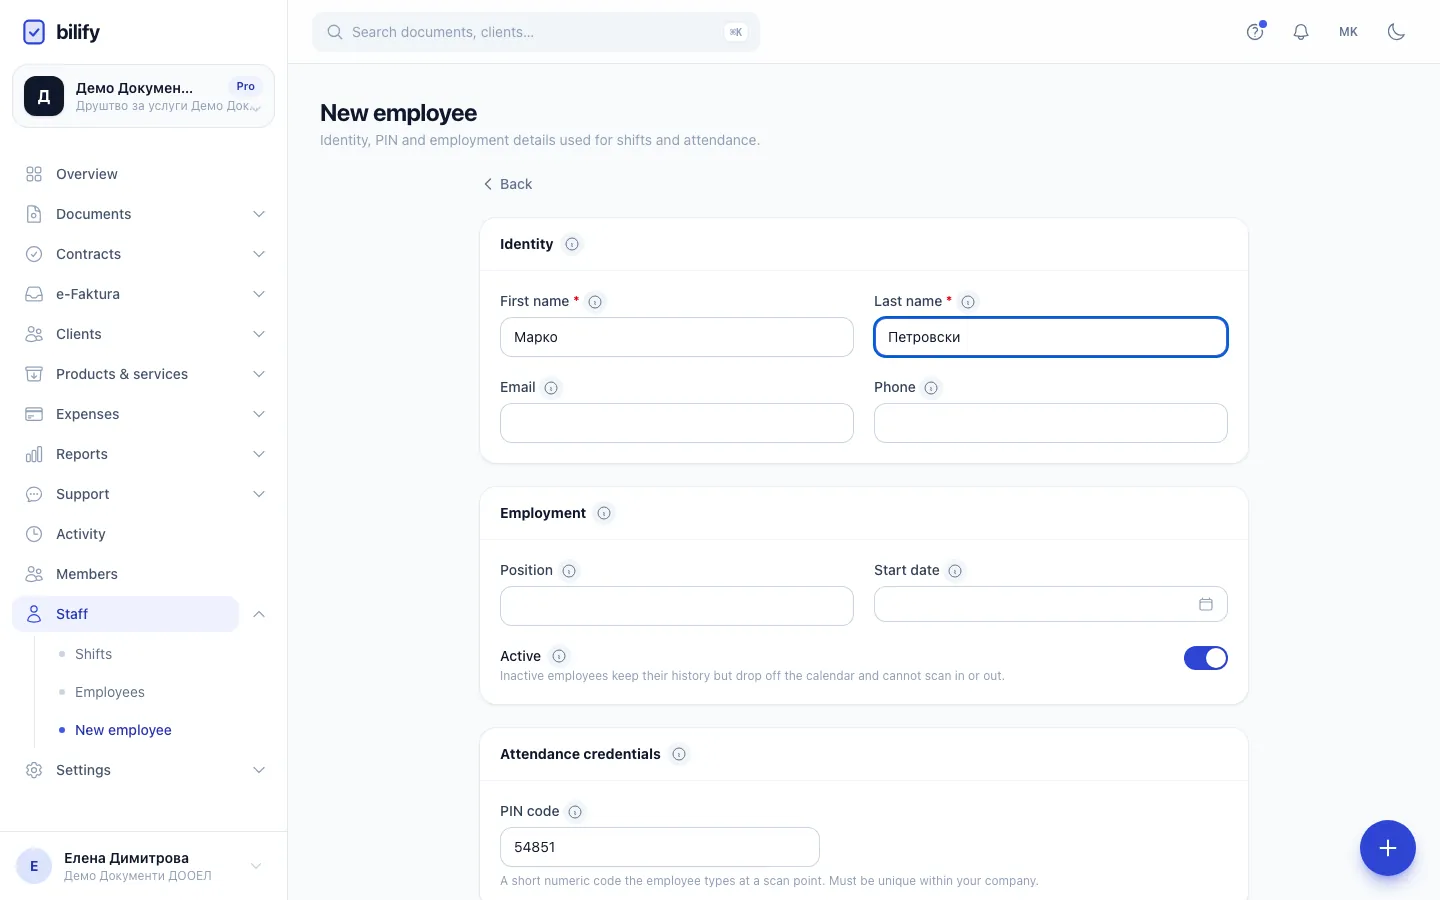
Task: Click the Email input field
Action: pos(677,423)
